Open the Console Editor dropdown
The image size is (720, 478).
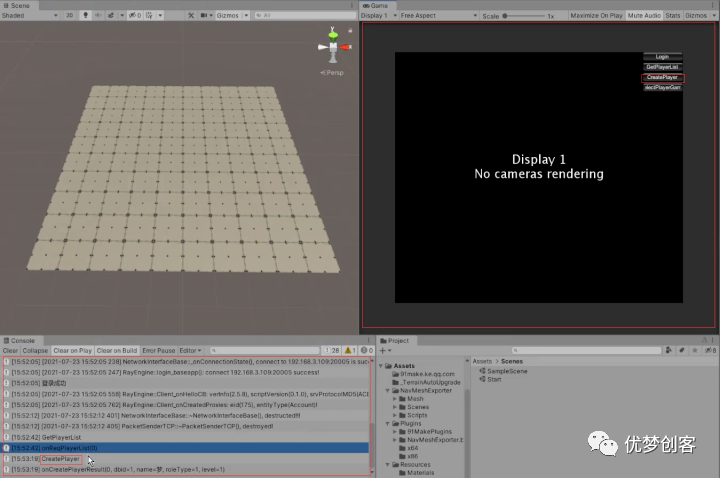click(190, 350)
